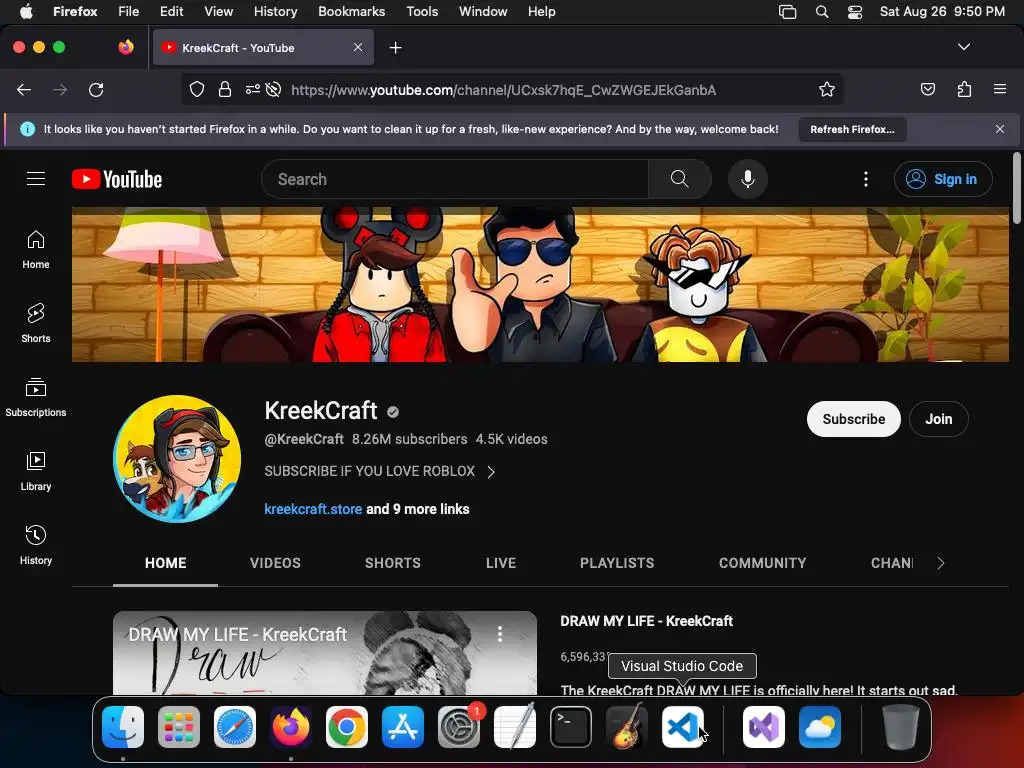This screenshot has height=768, width=1024.
Task: Bookmark this page with the star
Action: pos(827,90)
